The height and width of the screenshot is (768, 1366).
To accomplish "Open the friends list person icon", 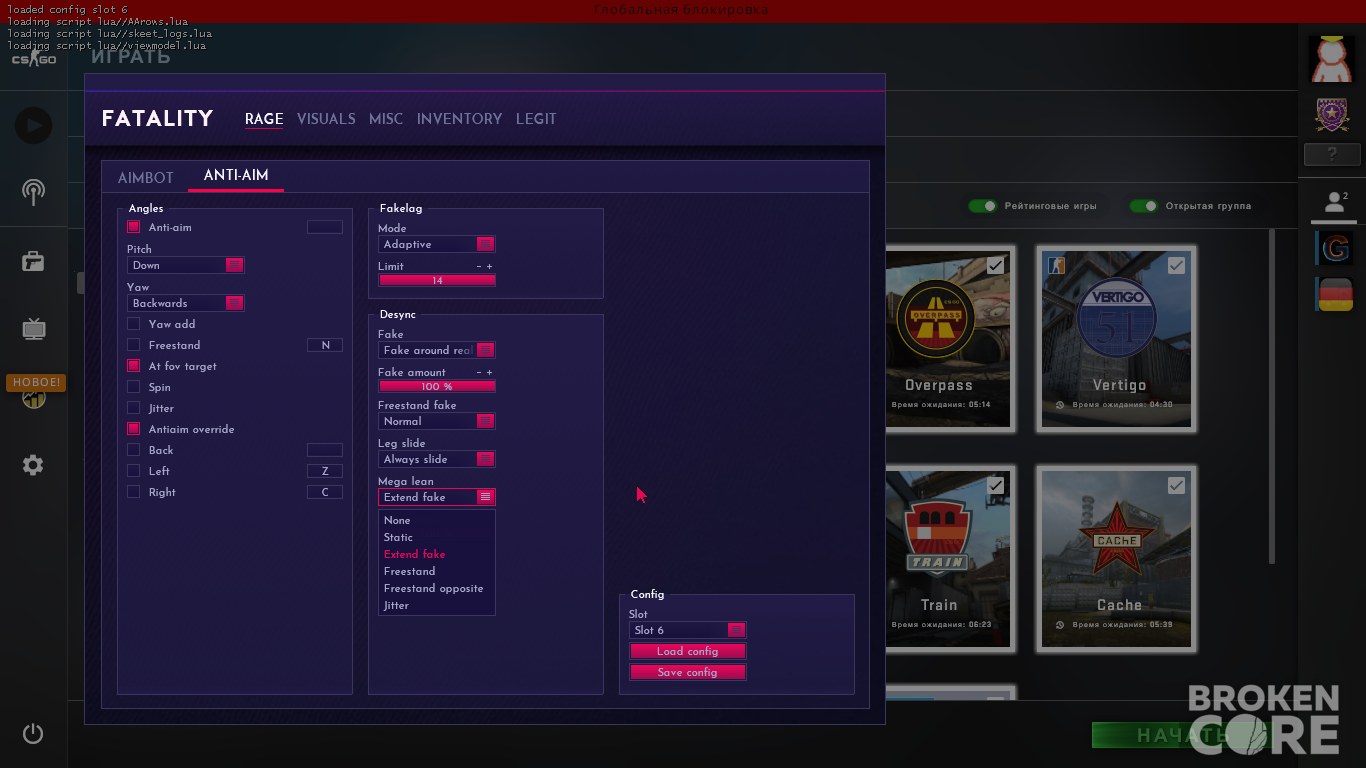I will (1334, 202).
